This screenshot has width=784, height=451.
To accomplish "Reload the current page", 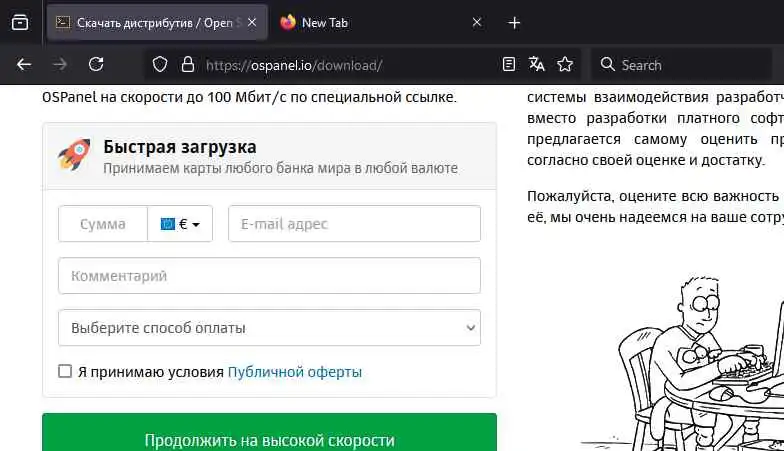I will 96,64.
